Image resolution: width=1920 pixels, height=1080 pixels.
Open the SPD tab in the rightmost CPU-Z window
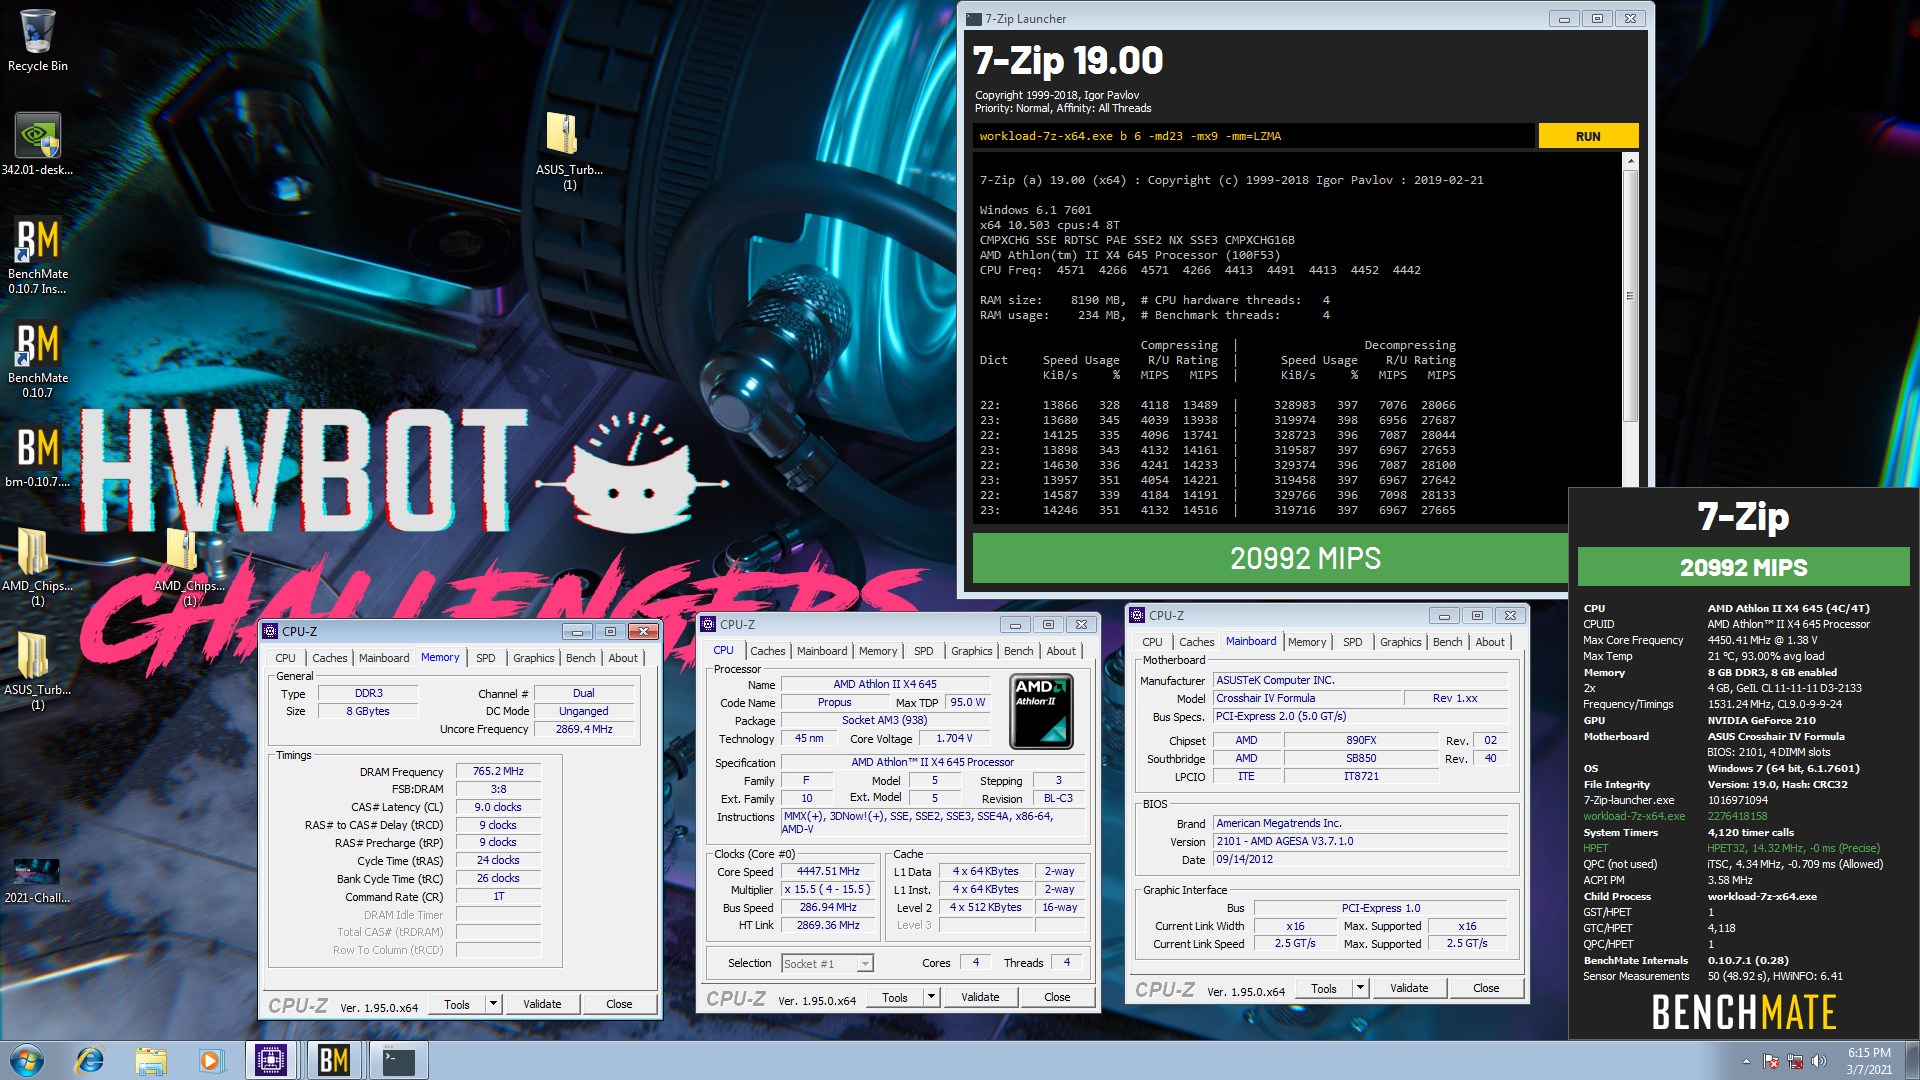[1352, 642]
